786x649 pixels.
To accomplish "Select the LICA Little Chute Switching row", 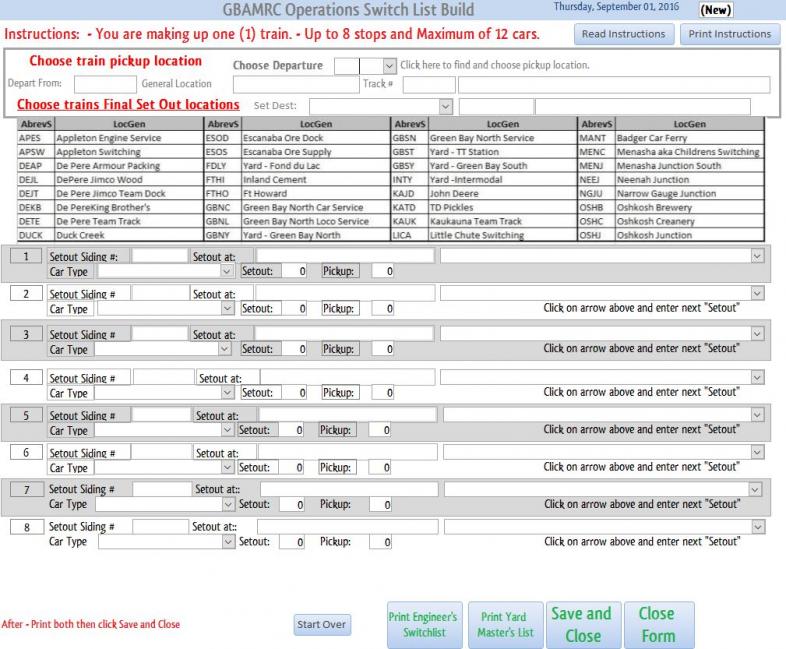I will point(484,235).
